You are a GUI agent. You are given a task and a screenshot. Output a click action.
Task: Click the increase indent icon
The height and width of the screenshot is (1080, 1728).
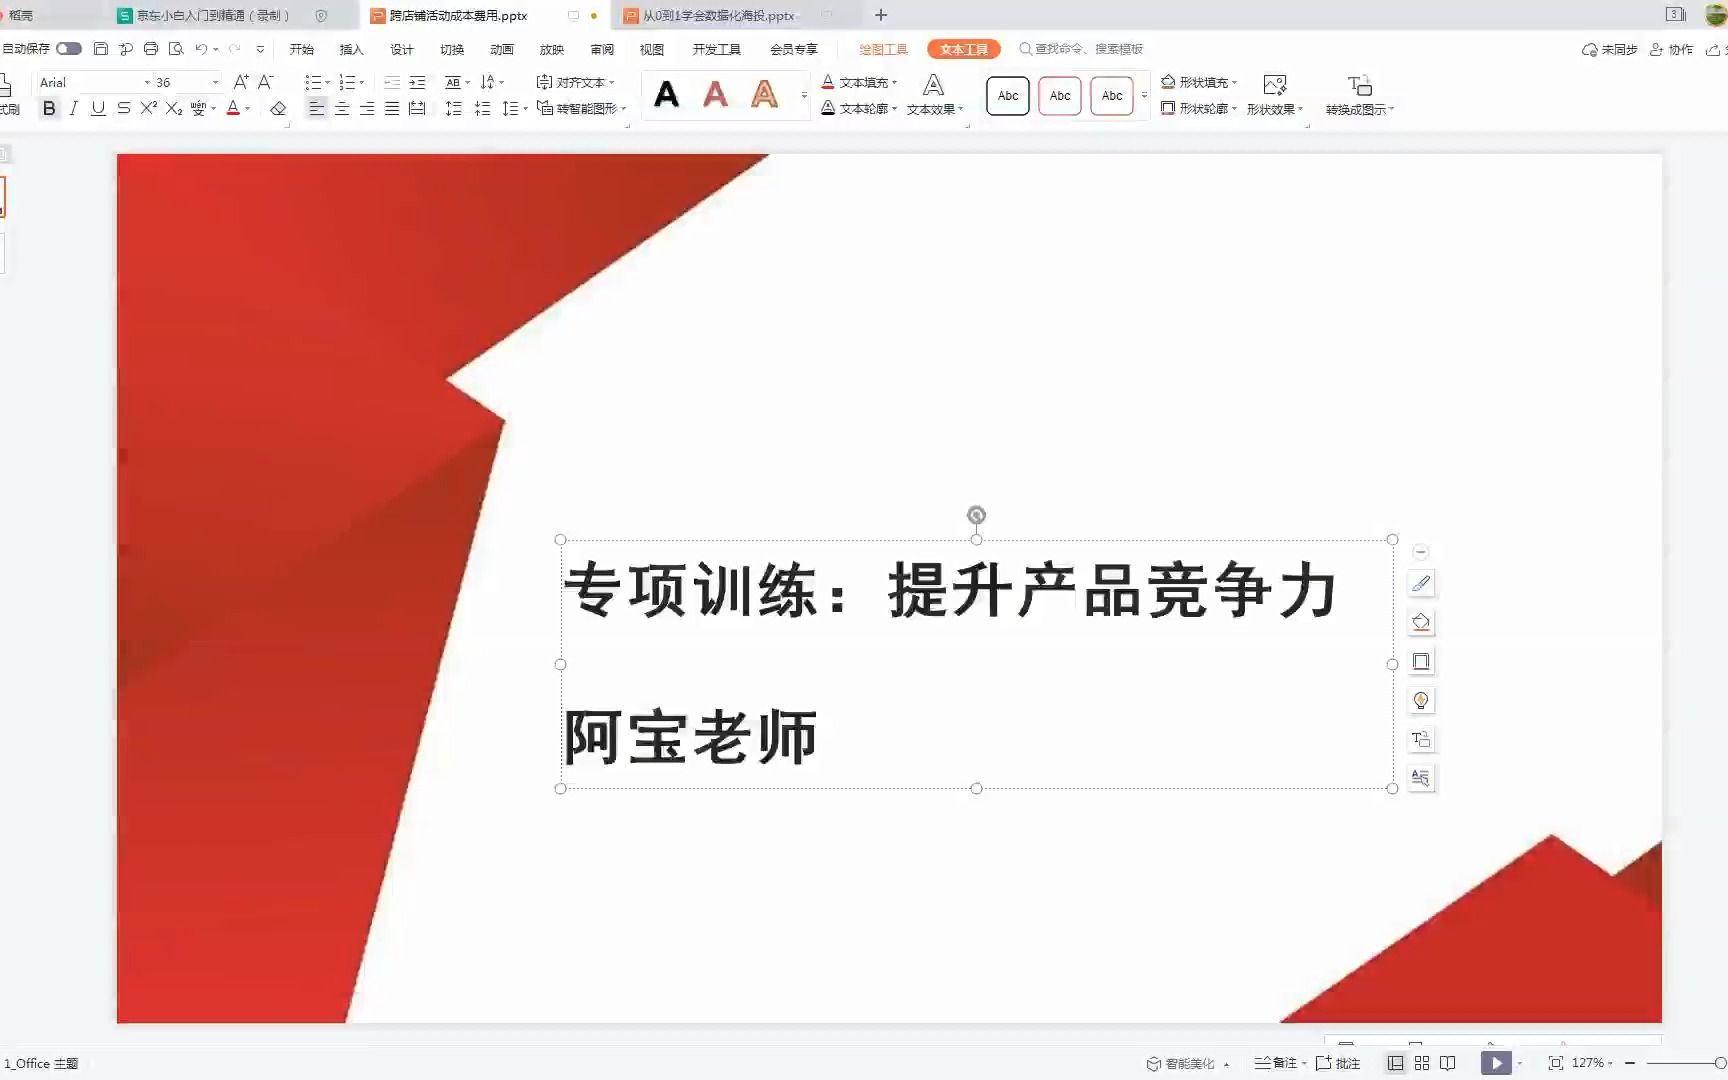417,82
